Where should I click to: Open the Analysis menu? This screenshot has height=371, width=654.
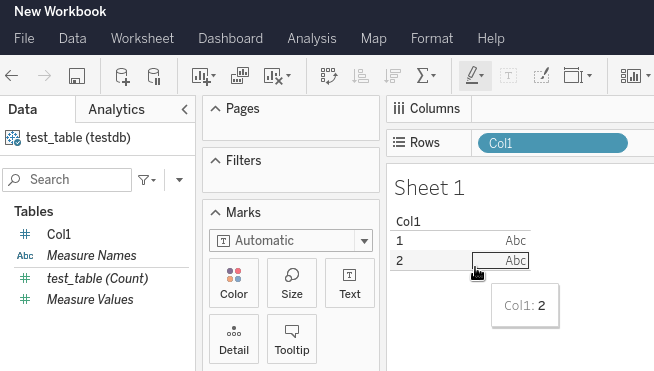pyautogui.click(x=312, y=38)
